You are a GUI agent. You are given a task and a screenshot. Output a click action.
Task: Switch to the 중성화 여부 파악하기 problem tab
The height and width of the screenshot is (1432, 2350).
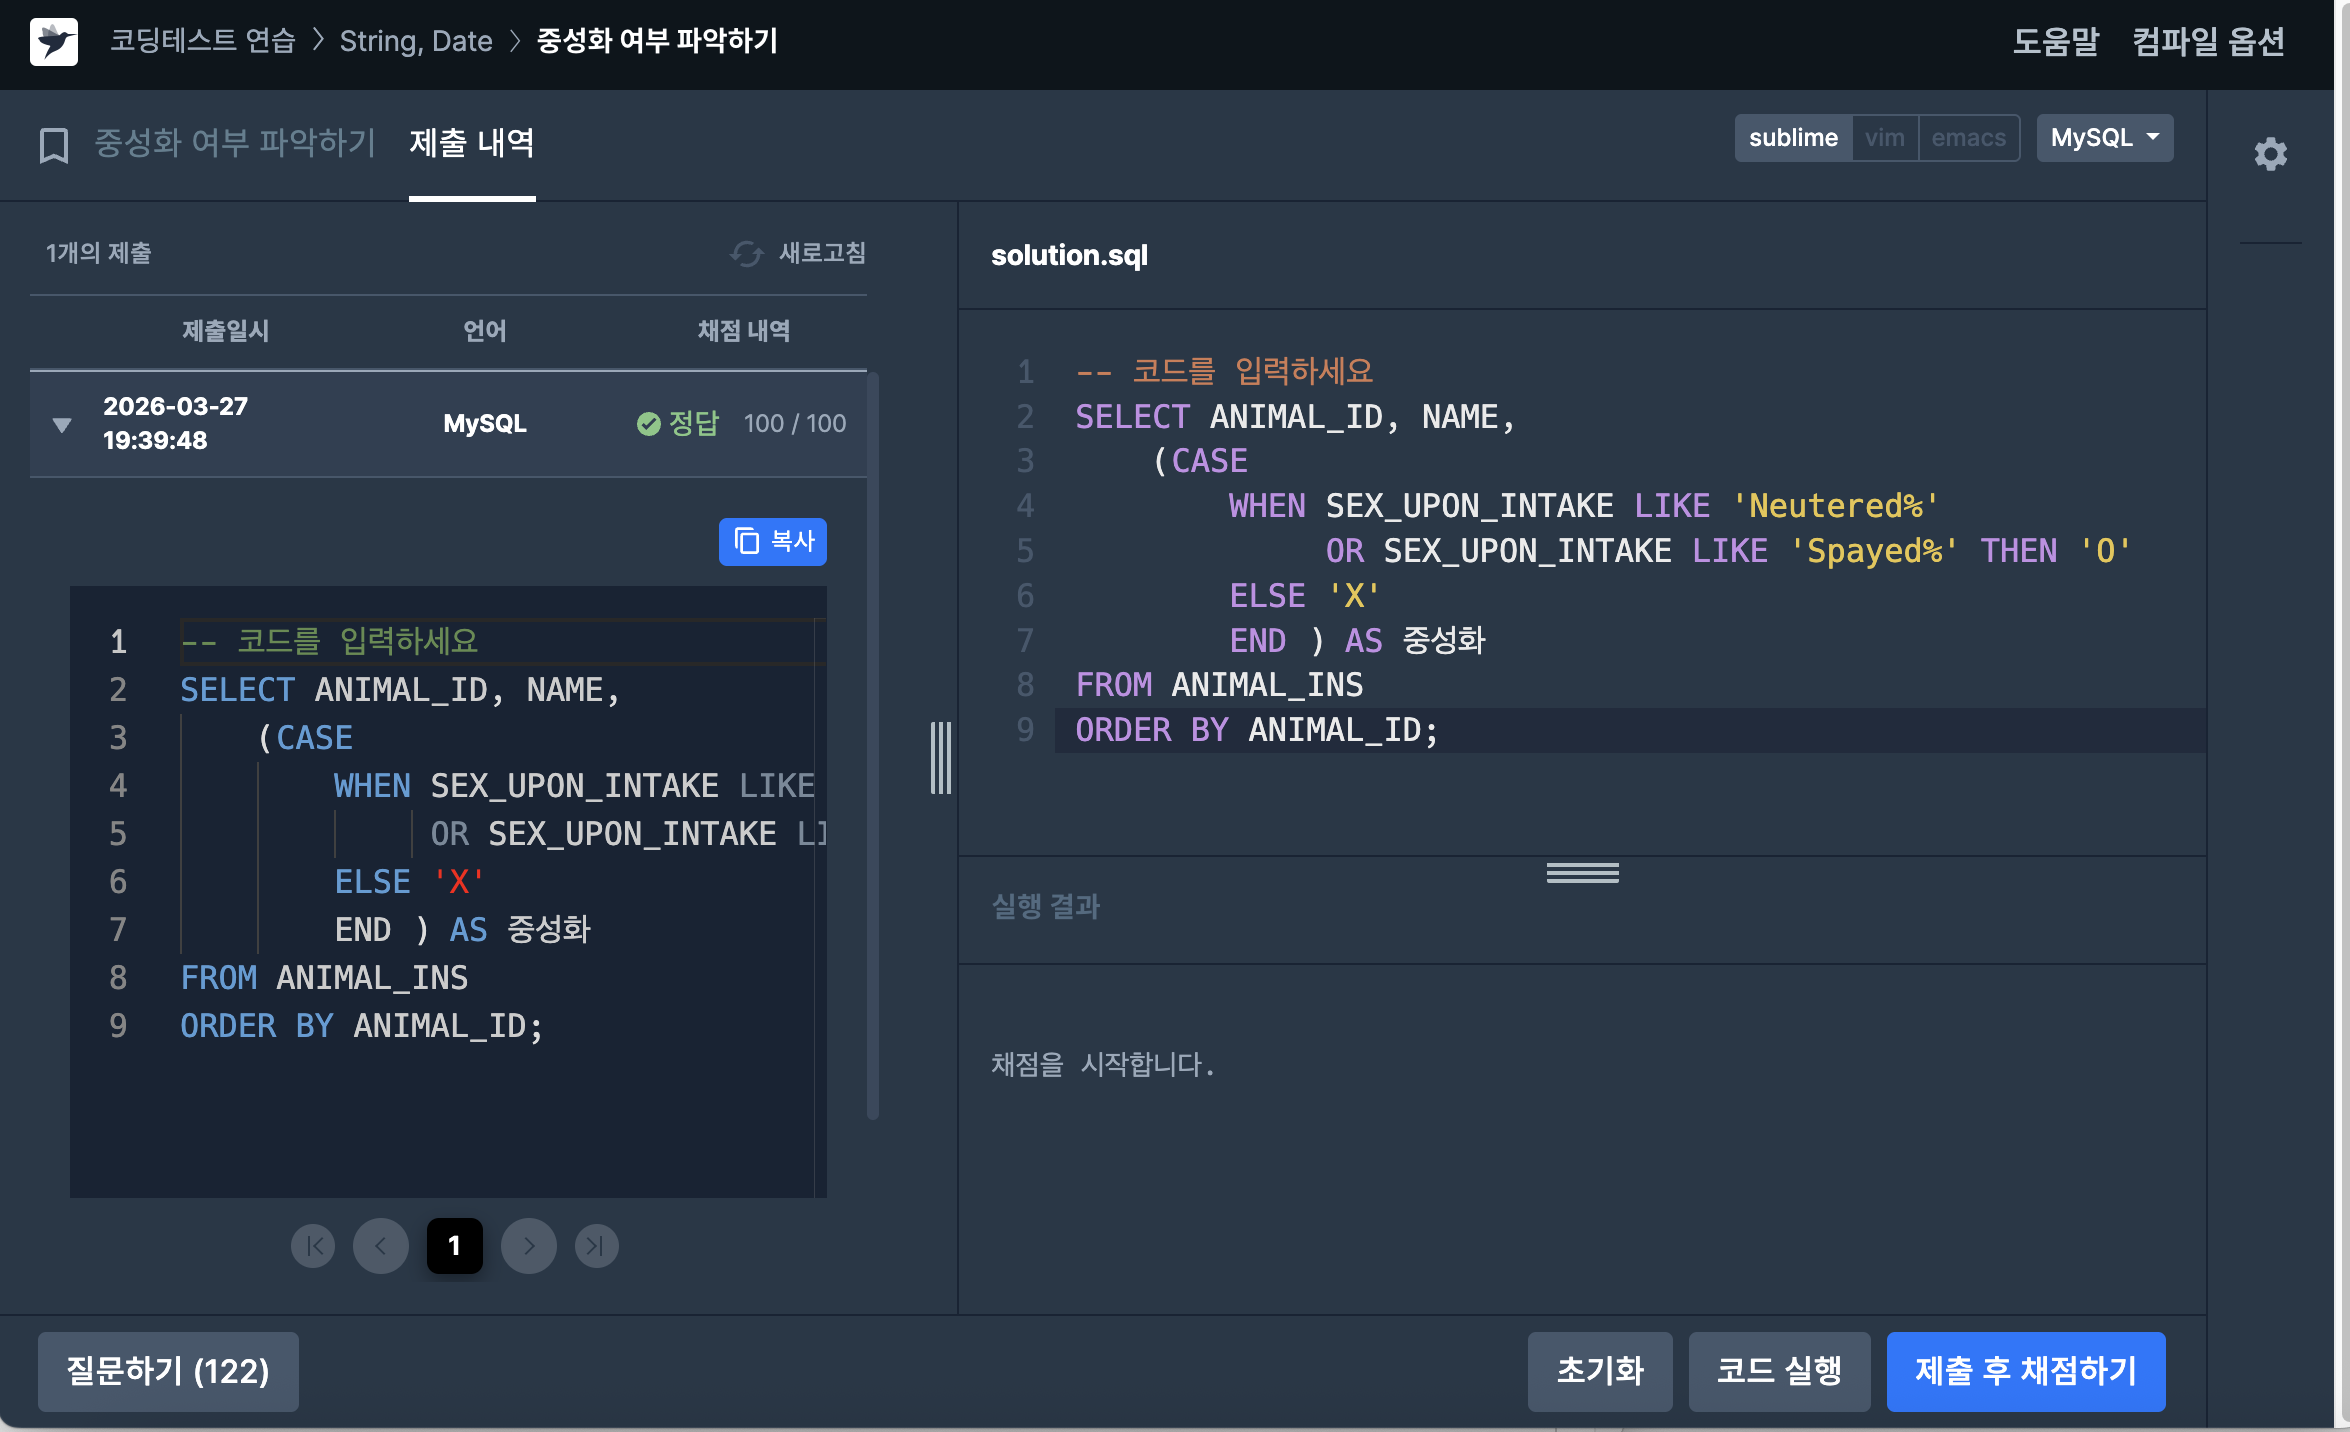pos(234,143)
